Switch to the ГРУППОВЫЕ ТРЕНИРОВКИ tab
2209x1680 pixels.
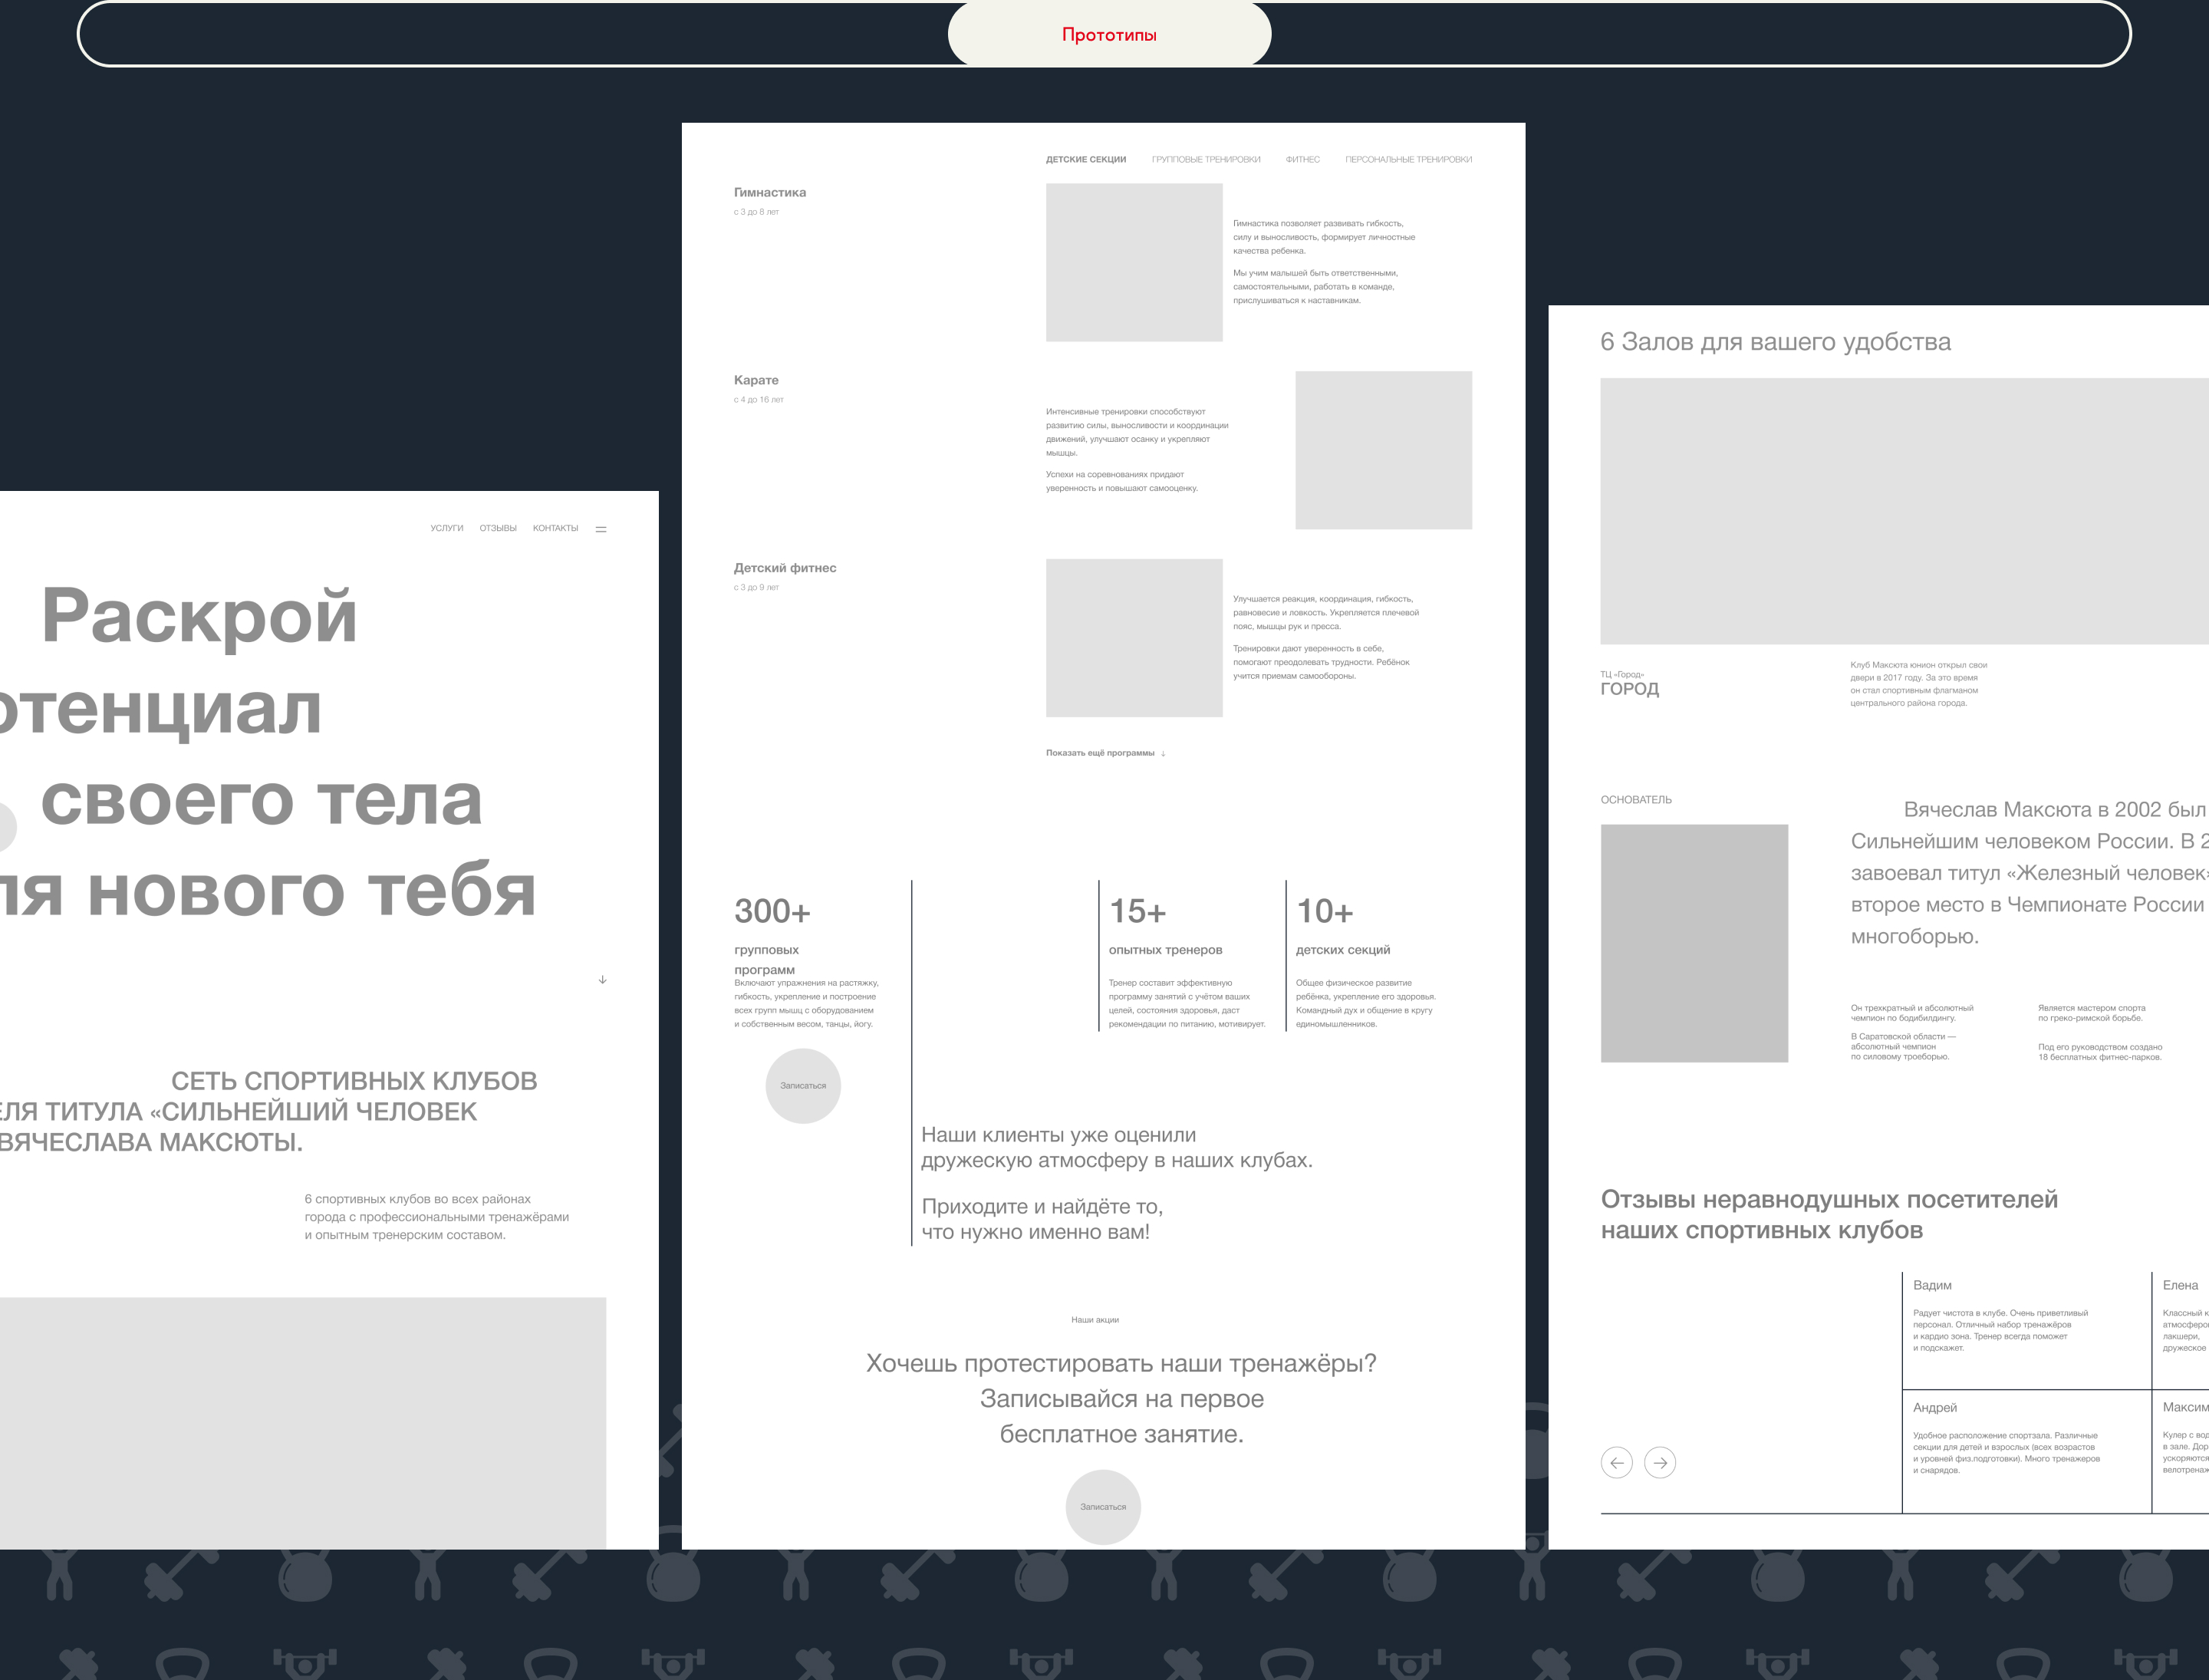[x=1206, y=160]
